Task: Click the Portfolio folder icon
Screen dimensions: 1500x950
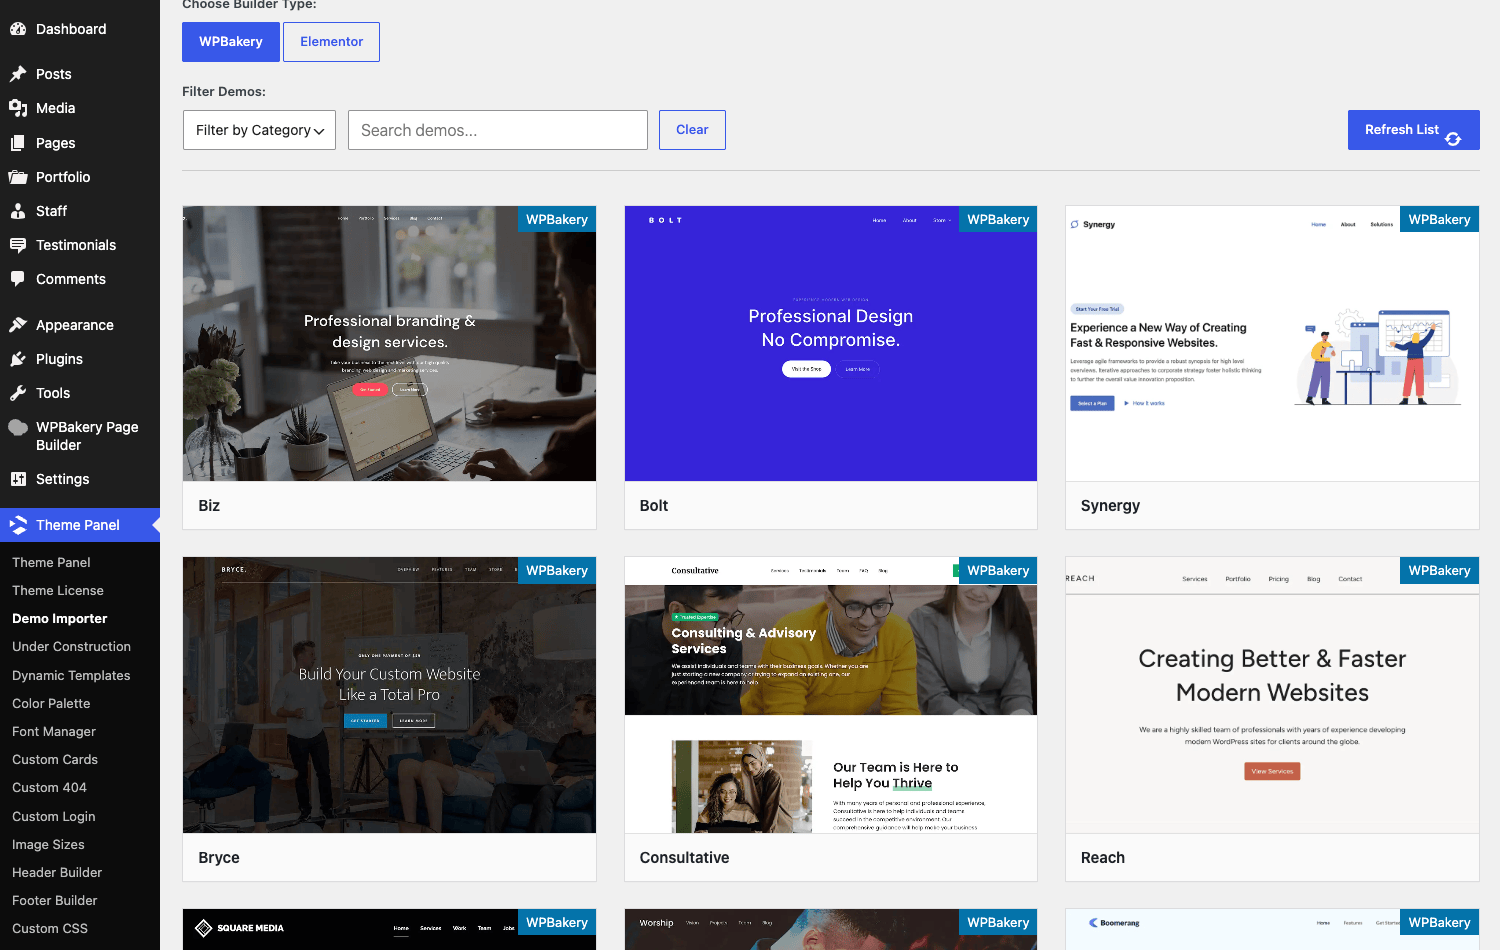Action: (18, 177)
